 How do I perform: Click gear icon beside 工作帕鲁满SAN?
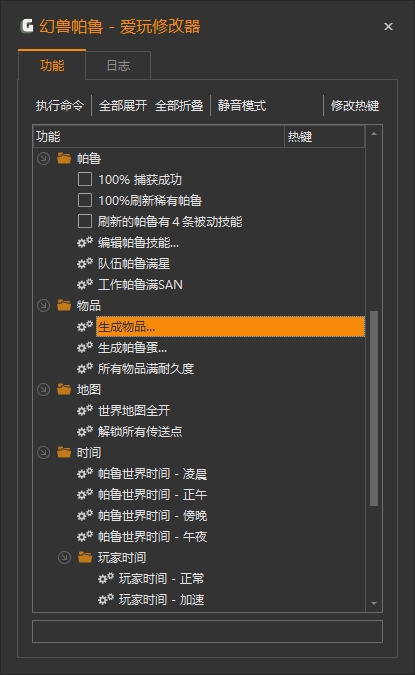[x=85, y=284]
